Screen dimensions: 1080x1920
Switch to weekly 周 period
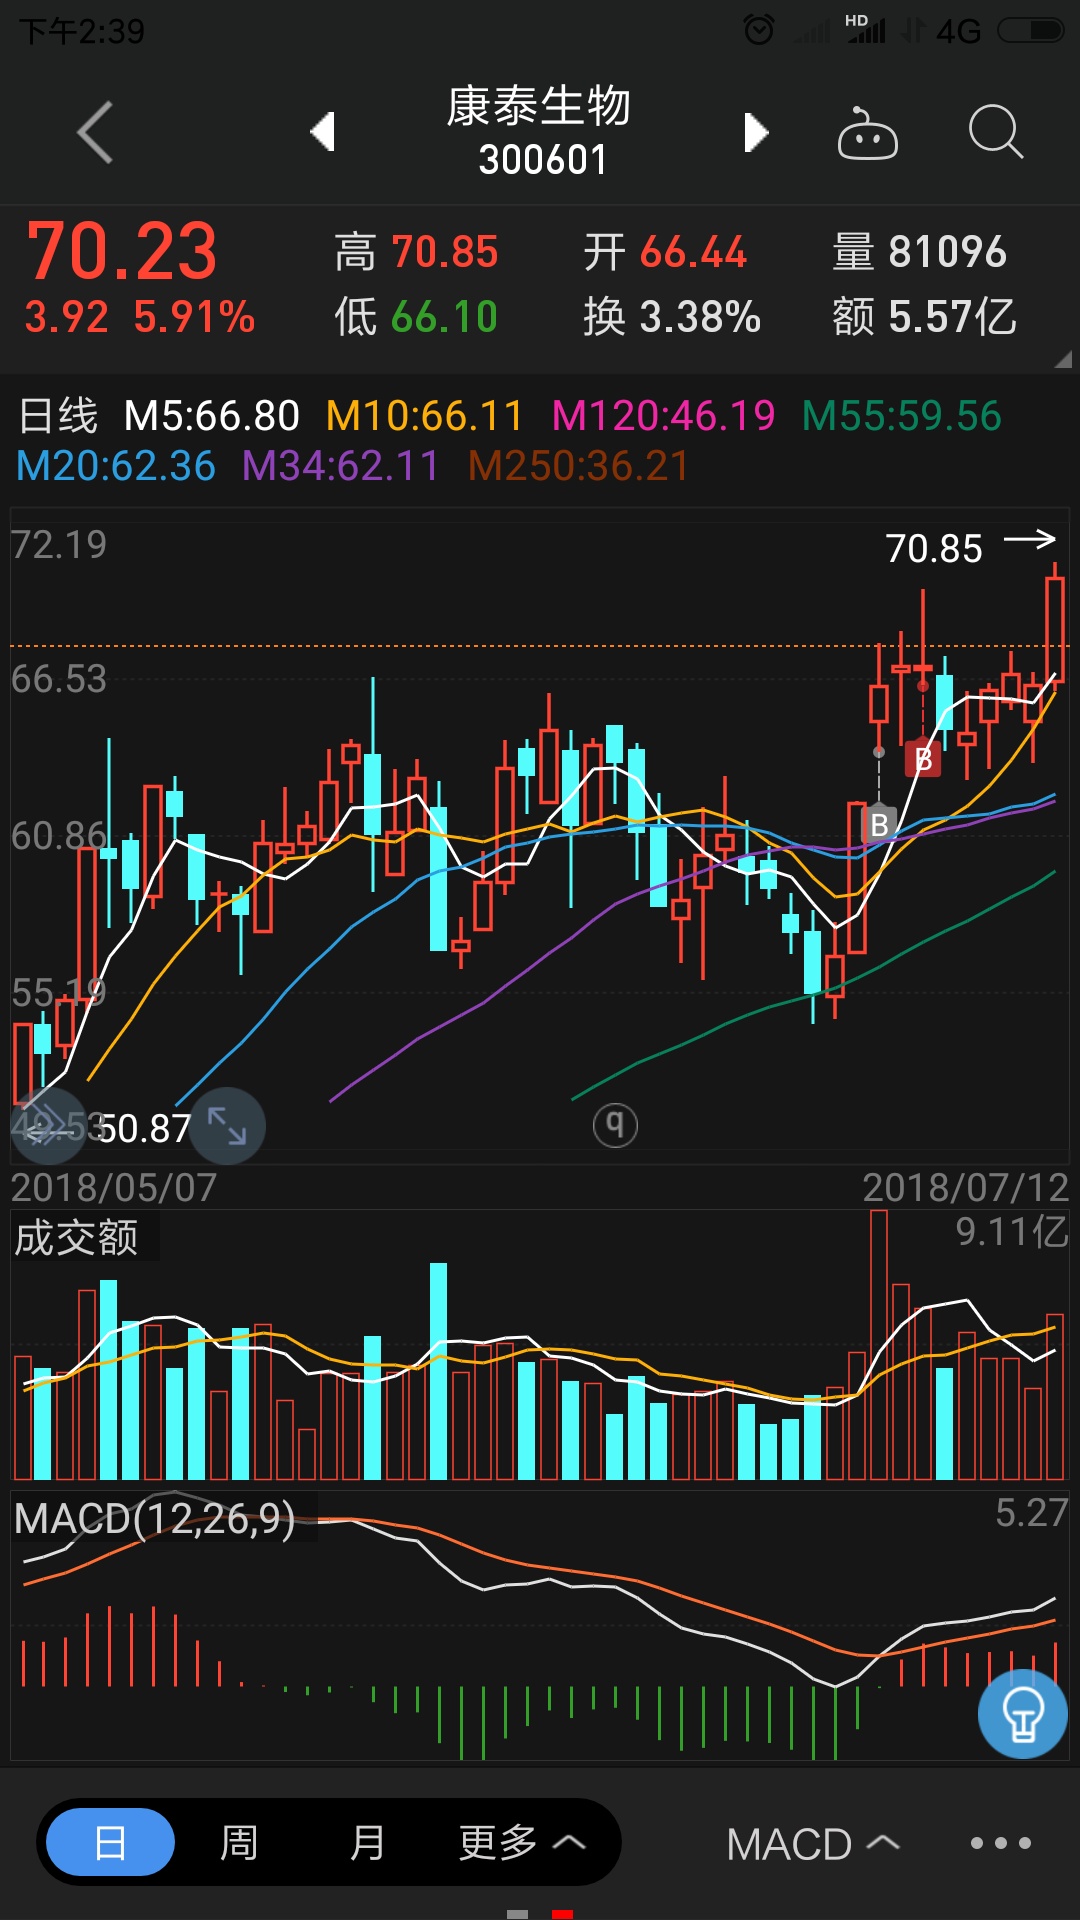pos(239,1842)
